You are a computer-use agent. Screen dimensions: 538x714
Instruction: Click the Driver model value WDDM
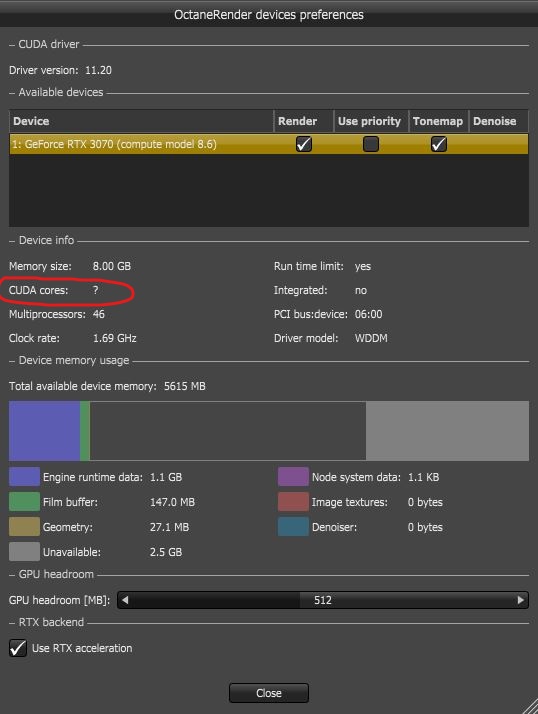[371, 338]
